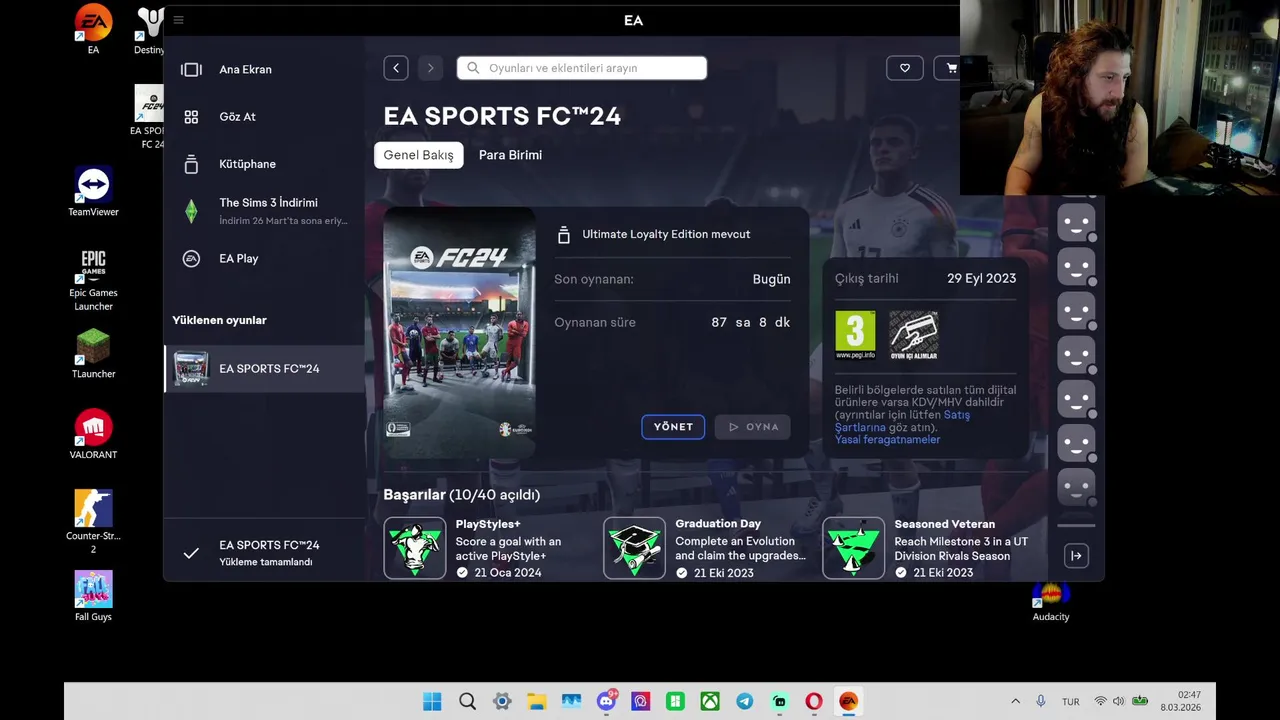The image size is (1280, 720).
Task: Open the Windows Start menu
Action: 432,702
